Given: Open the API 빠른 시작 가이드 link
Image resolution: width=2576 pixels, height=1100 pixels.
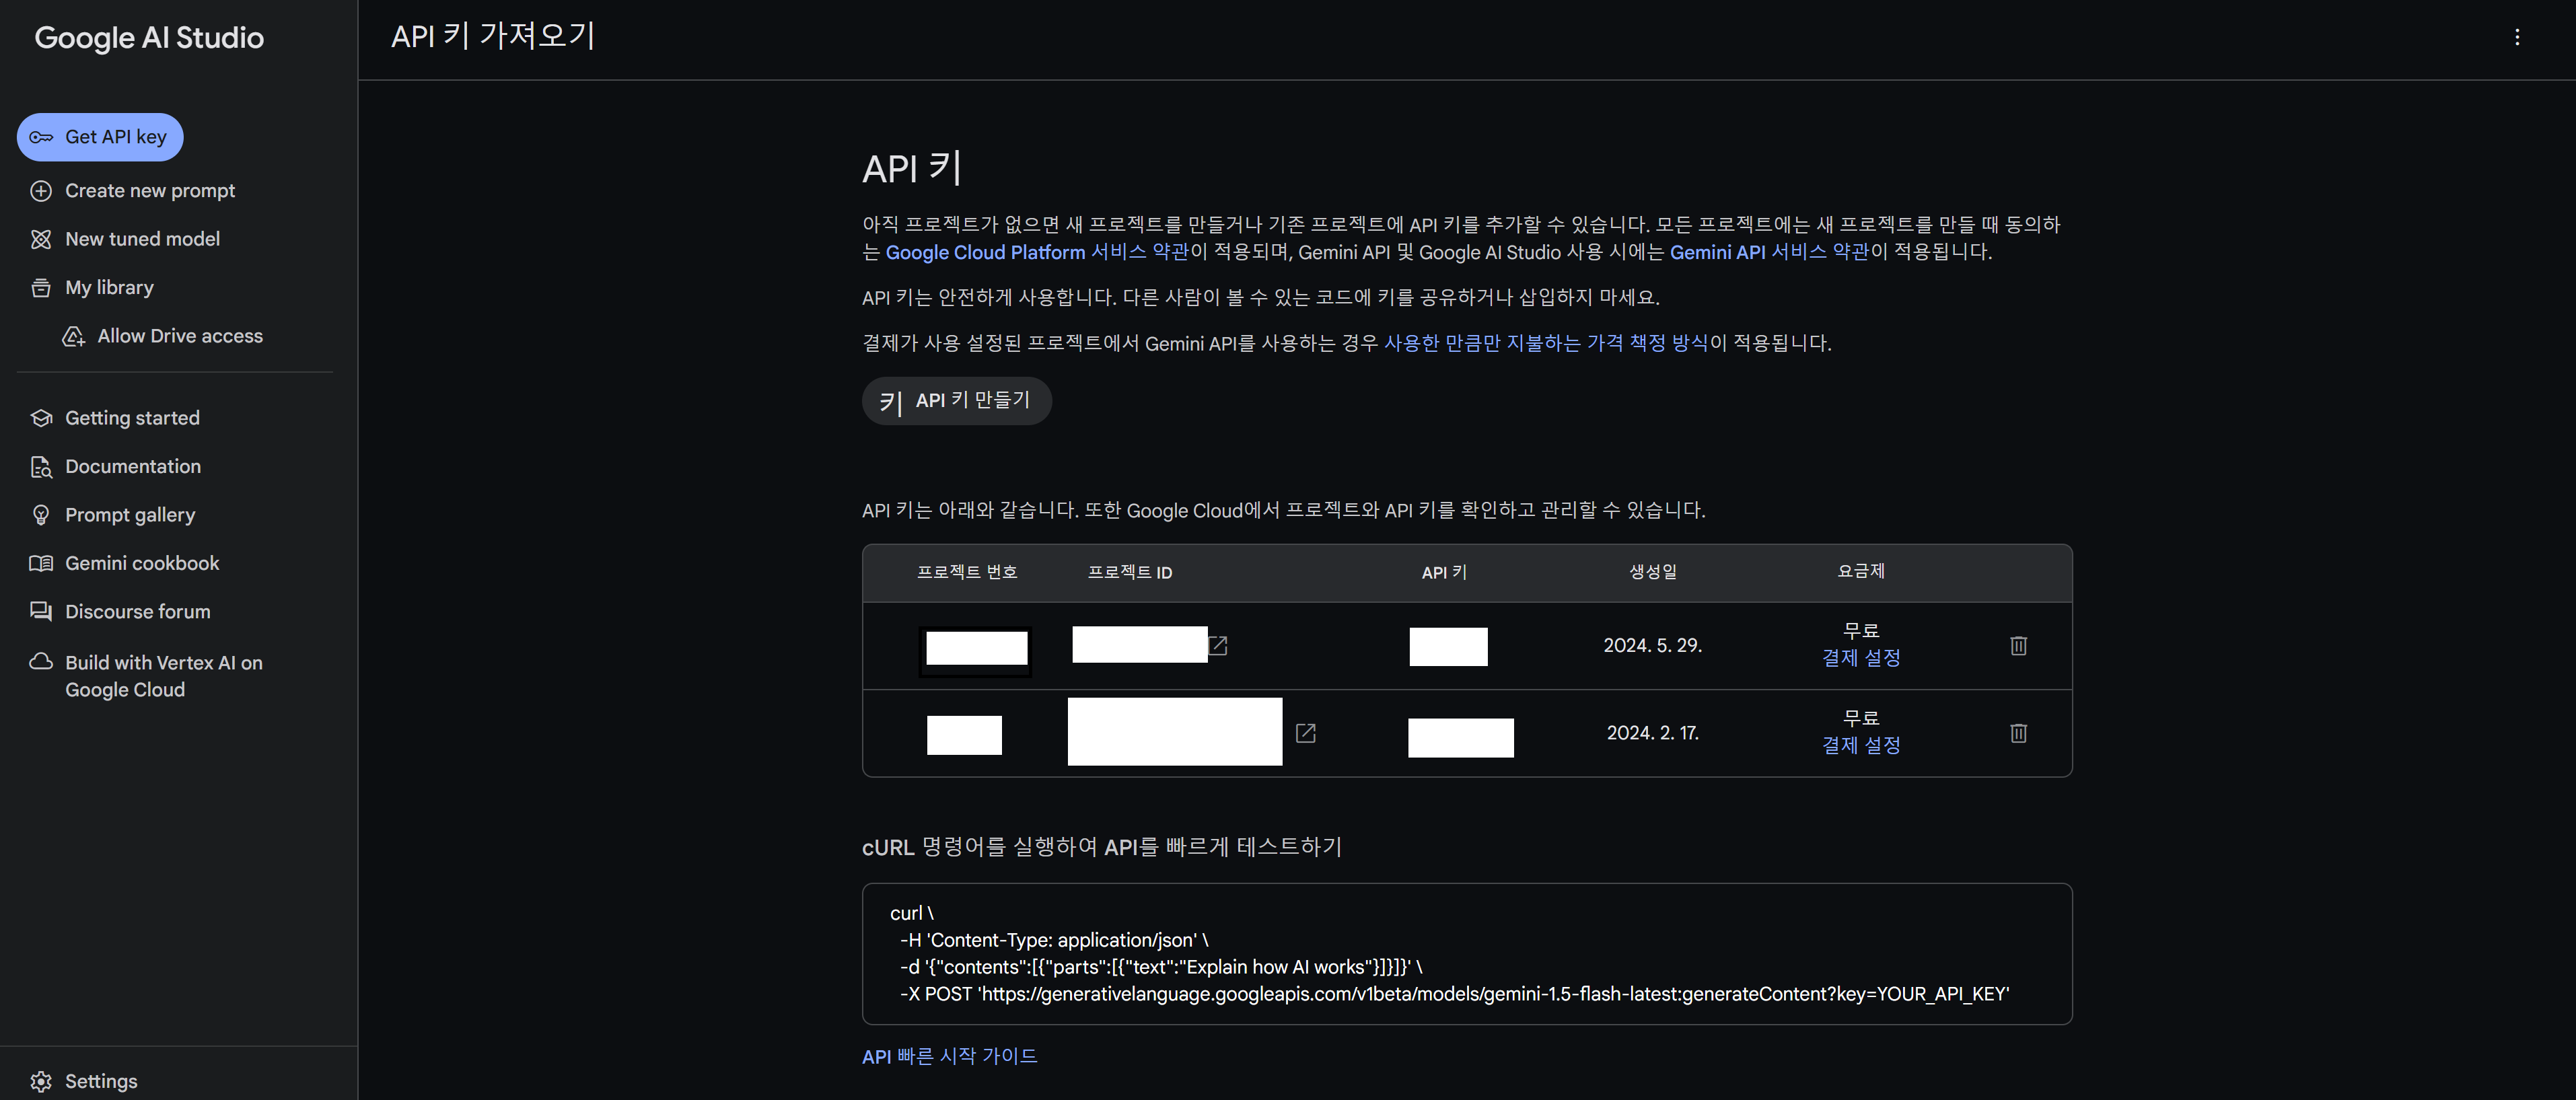Looking at the screenshot, I should (x=949, y=1056).
